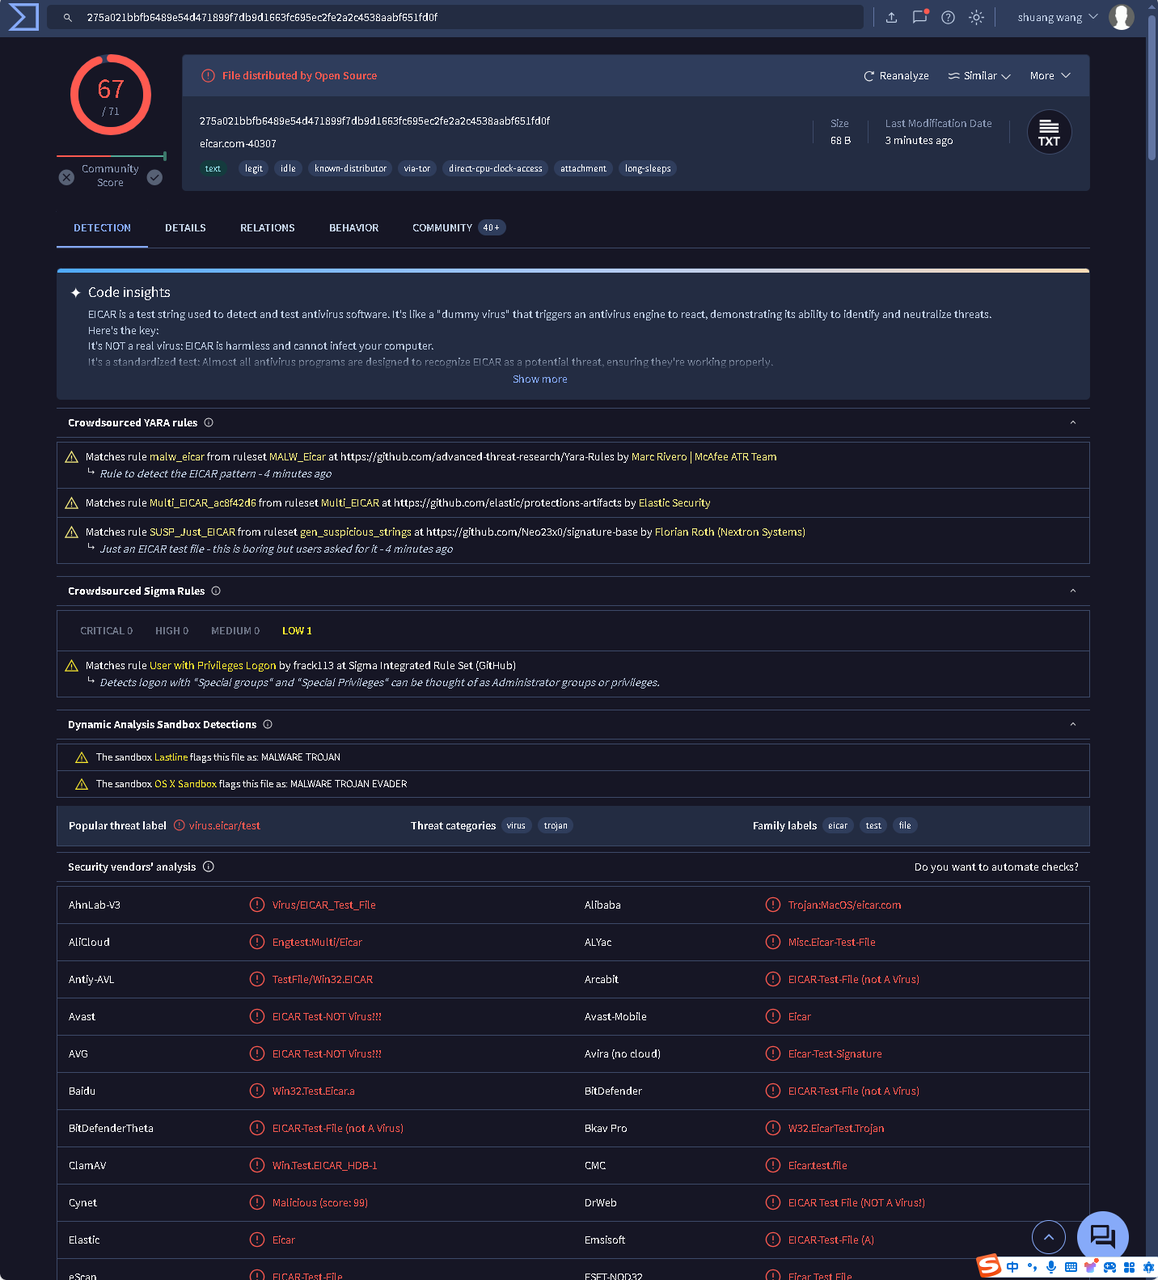The height and width of the screenshot is (1280, 1158).
Task: Click the Code insights sparkle icon
Action: pos(75,293)
